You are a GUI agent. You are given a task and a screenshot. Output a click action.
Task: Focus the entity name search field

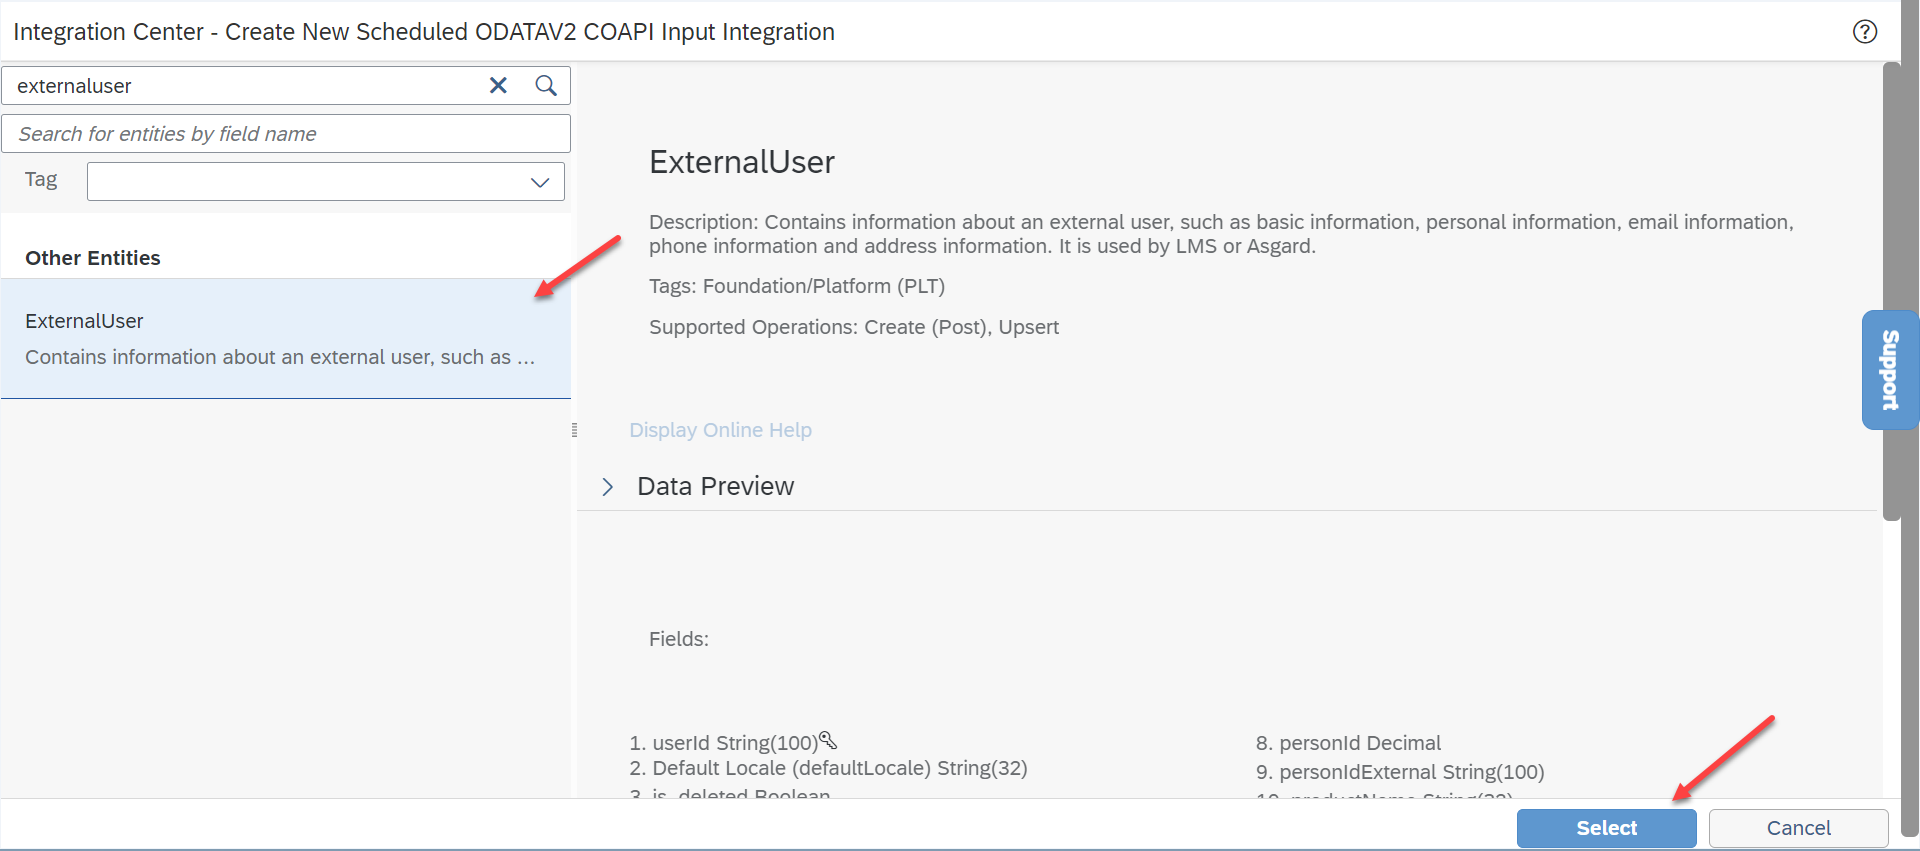coord(246,86)
